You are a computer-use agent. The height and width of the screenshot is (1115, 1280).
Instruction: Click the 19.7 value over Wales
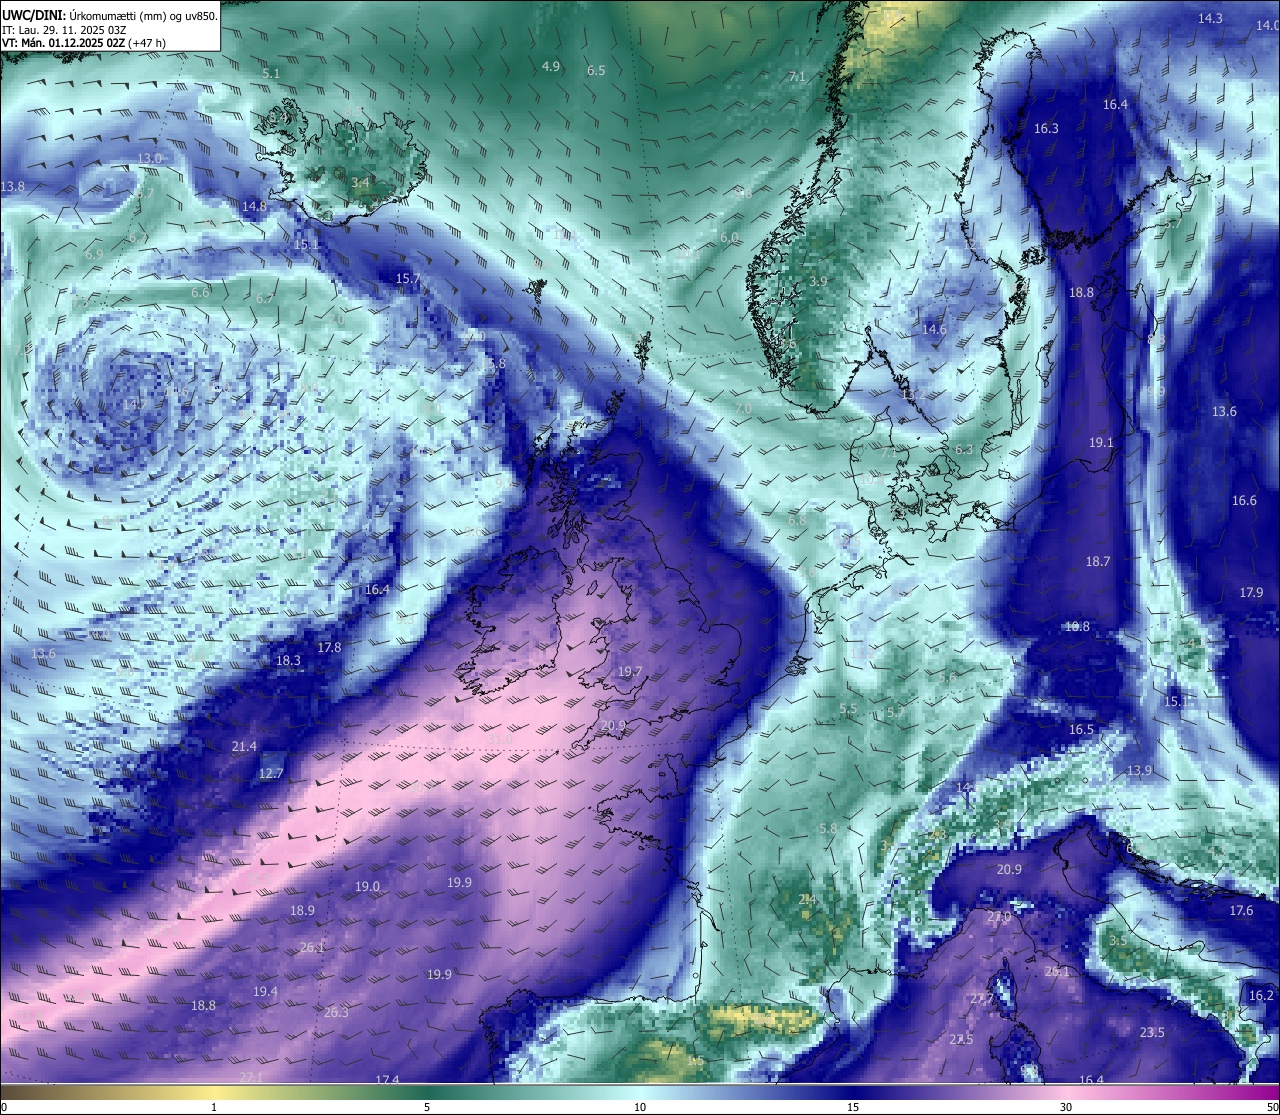pos(630,672)
